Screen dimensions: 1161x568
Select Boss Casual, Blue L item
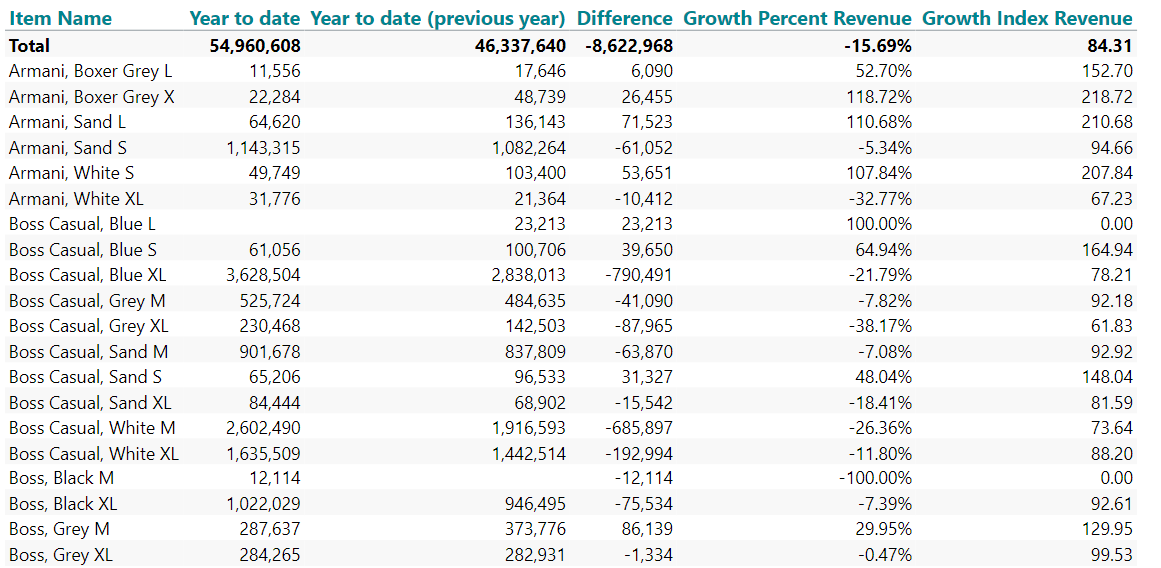point(81,224)
